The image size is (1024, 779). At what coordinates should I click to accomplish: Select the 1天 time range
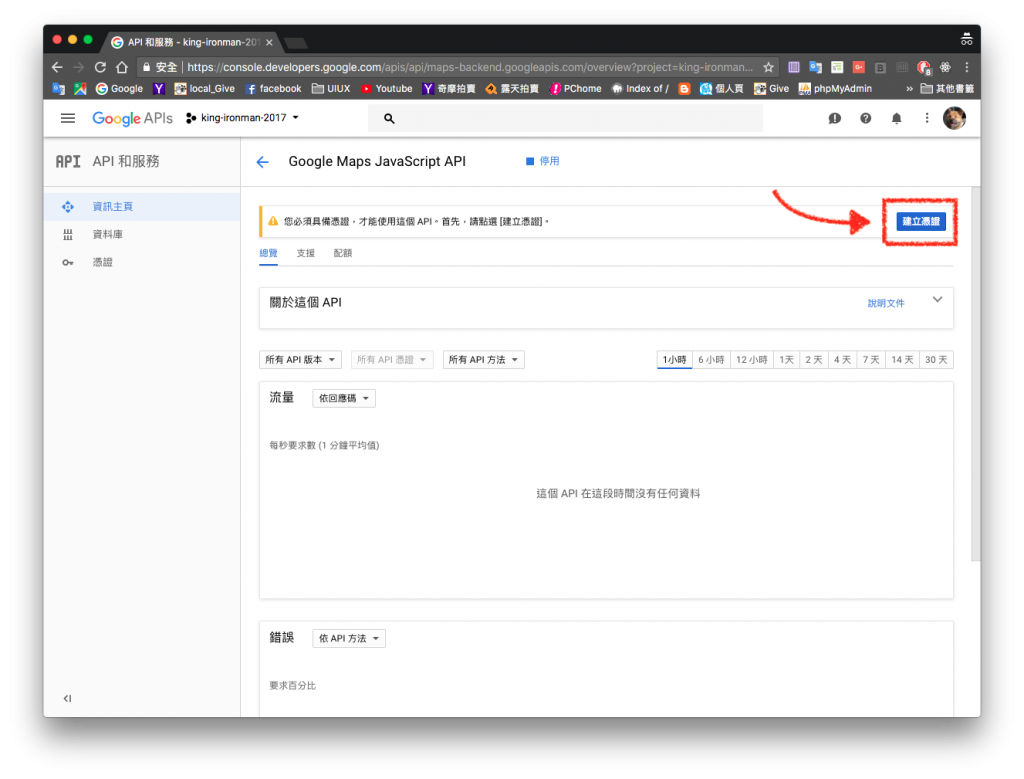click(786, 360)
